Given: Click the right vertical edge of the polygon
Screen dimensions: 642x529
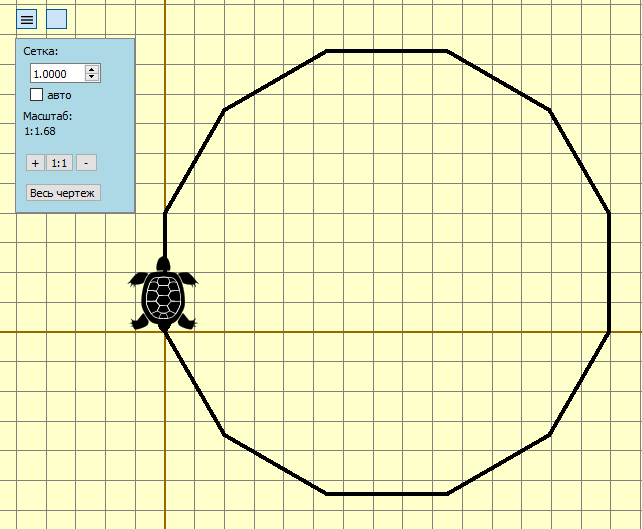Looking at the screenshot, I should click(x=609, y=271).
